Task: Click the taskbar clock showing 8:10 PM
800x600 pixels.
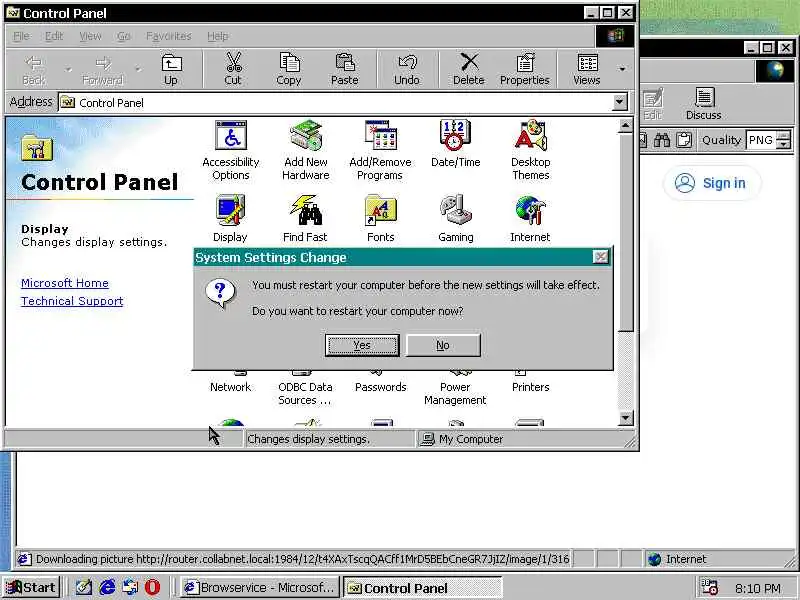Action: (x=758, y=588)
